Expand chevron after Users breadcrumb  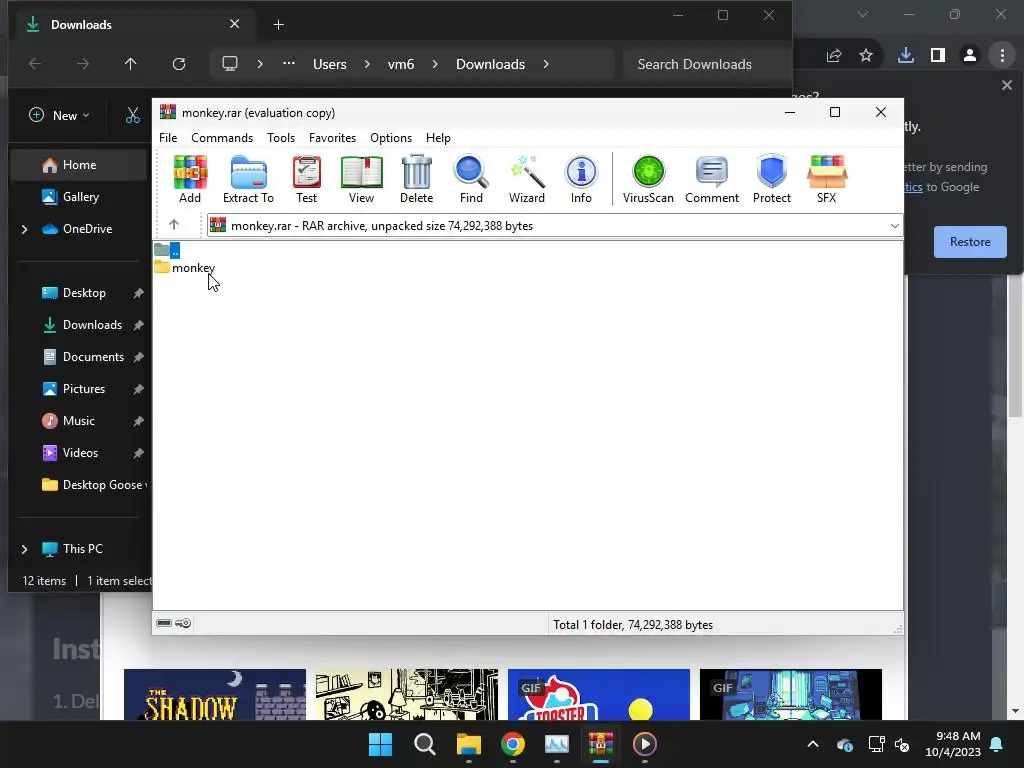[x=367, y=64]
